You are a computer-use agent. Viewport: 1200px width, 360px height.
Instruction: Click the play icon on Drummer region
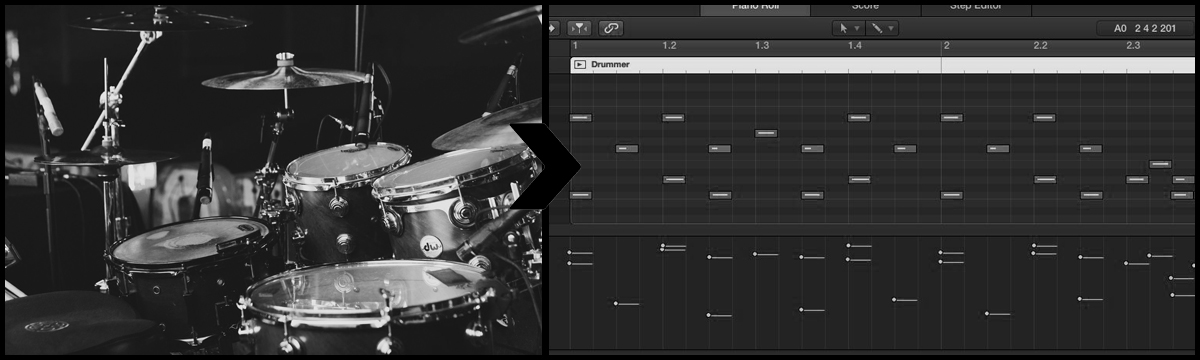click(x=580, y=64)
